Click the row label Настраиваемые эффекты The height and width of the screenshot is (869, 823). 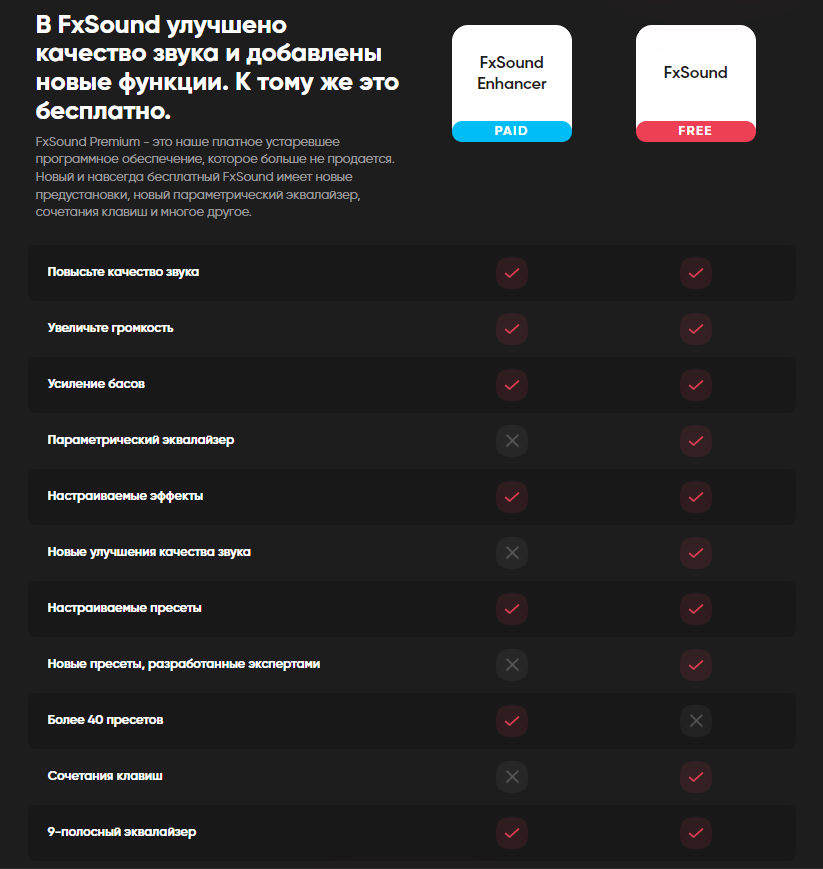125,496
